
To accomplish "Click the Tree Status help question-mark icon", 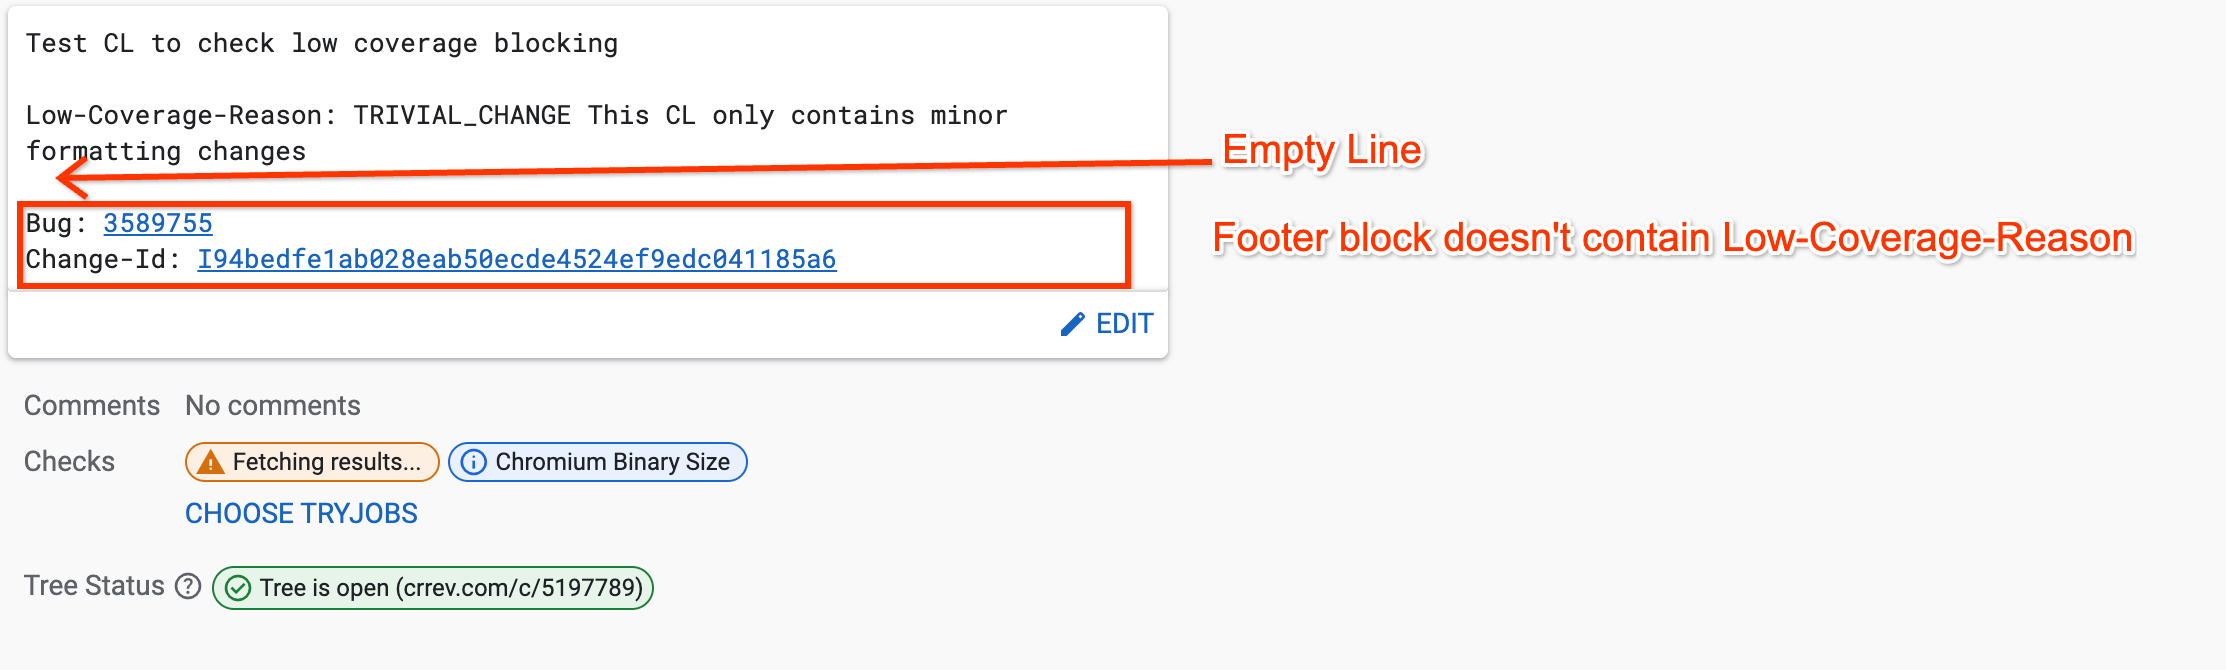I will [188, 586].
